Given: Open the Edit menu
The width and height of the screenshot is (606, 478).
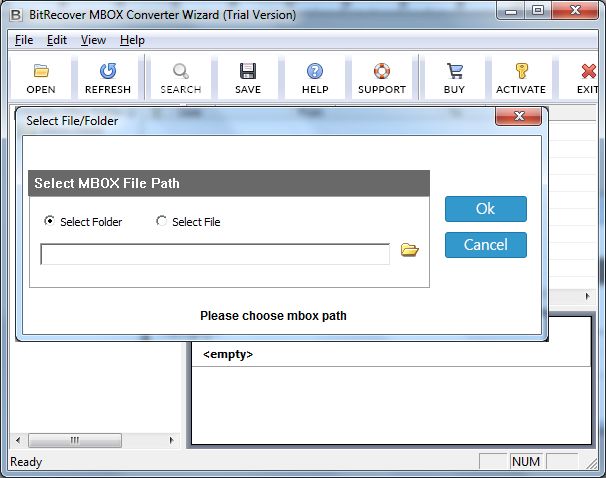Looking at the screenshot, I should 57,40.
